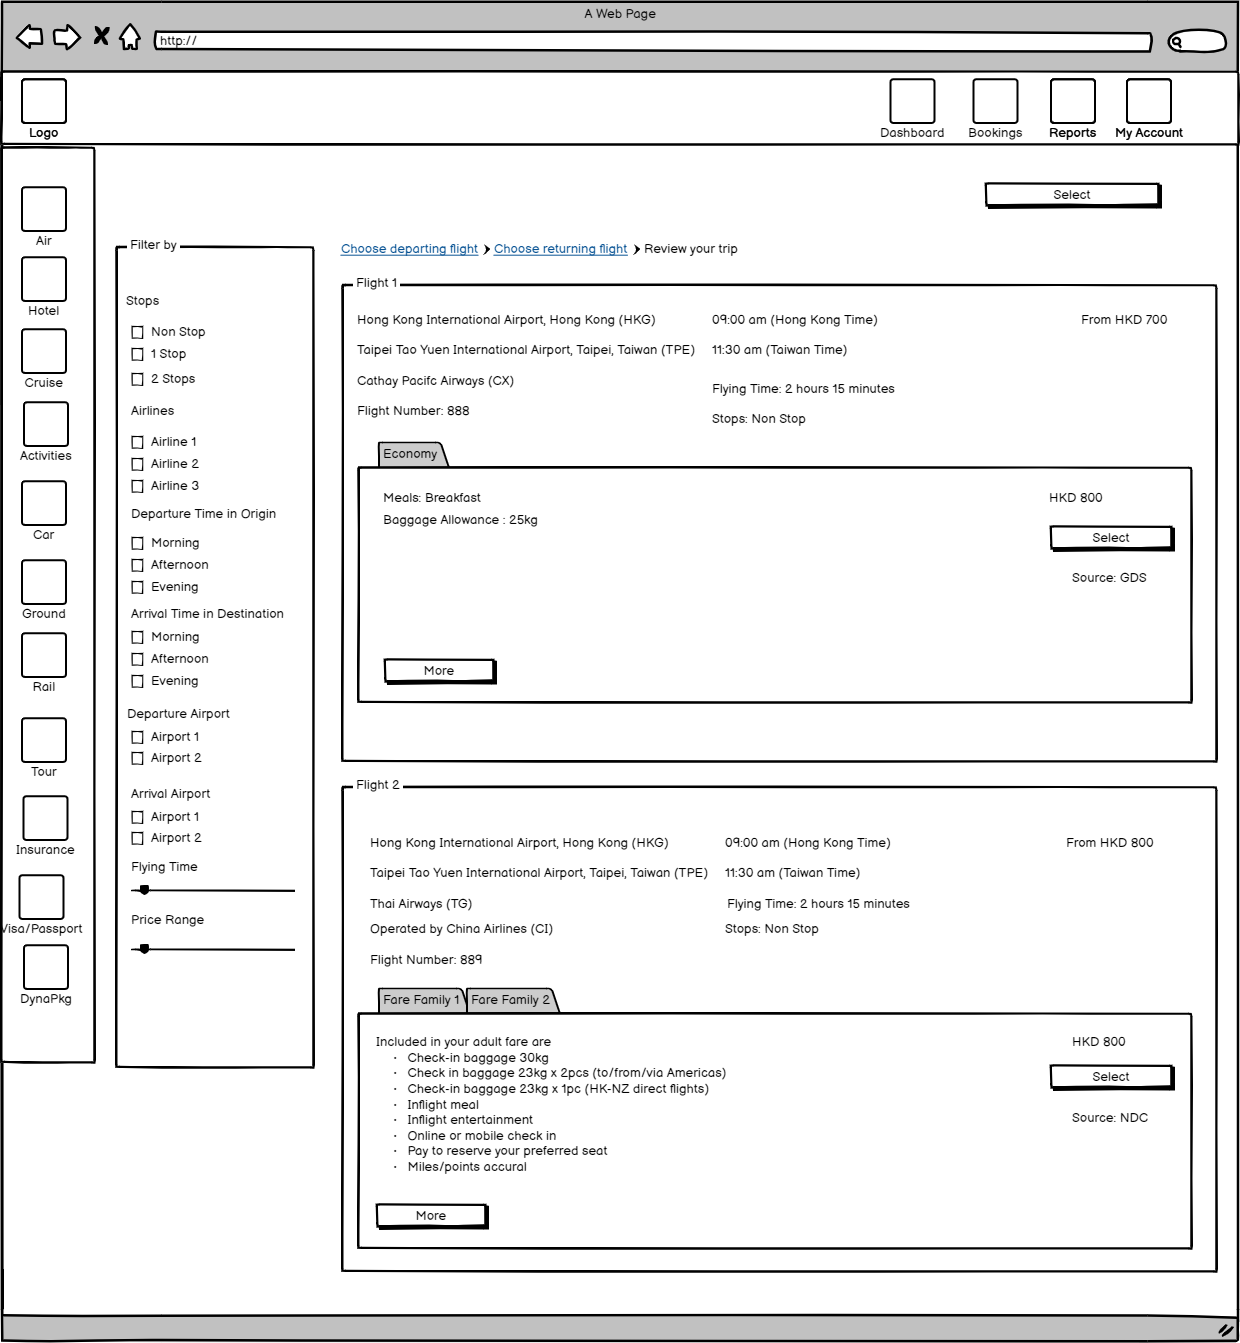Expand Flight 2 fare details with More

coord(431,1216)
